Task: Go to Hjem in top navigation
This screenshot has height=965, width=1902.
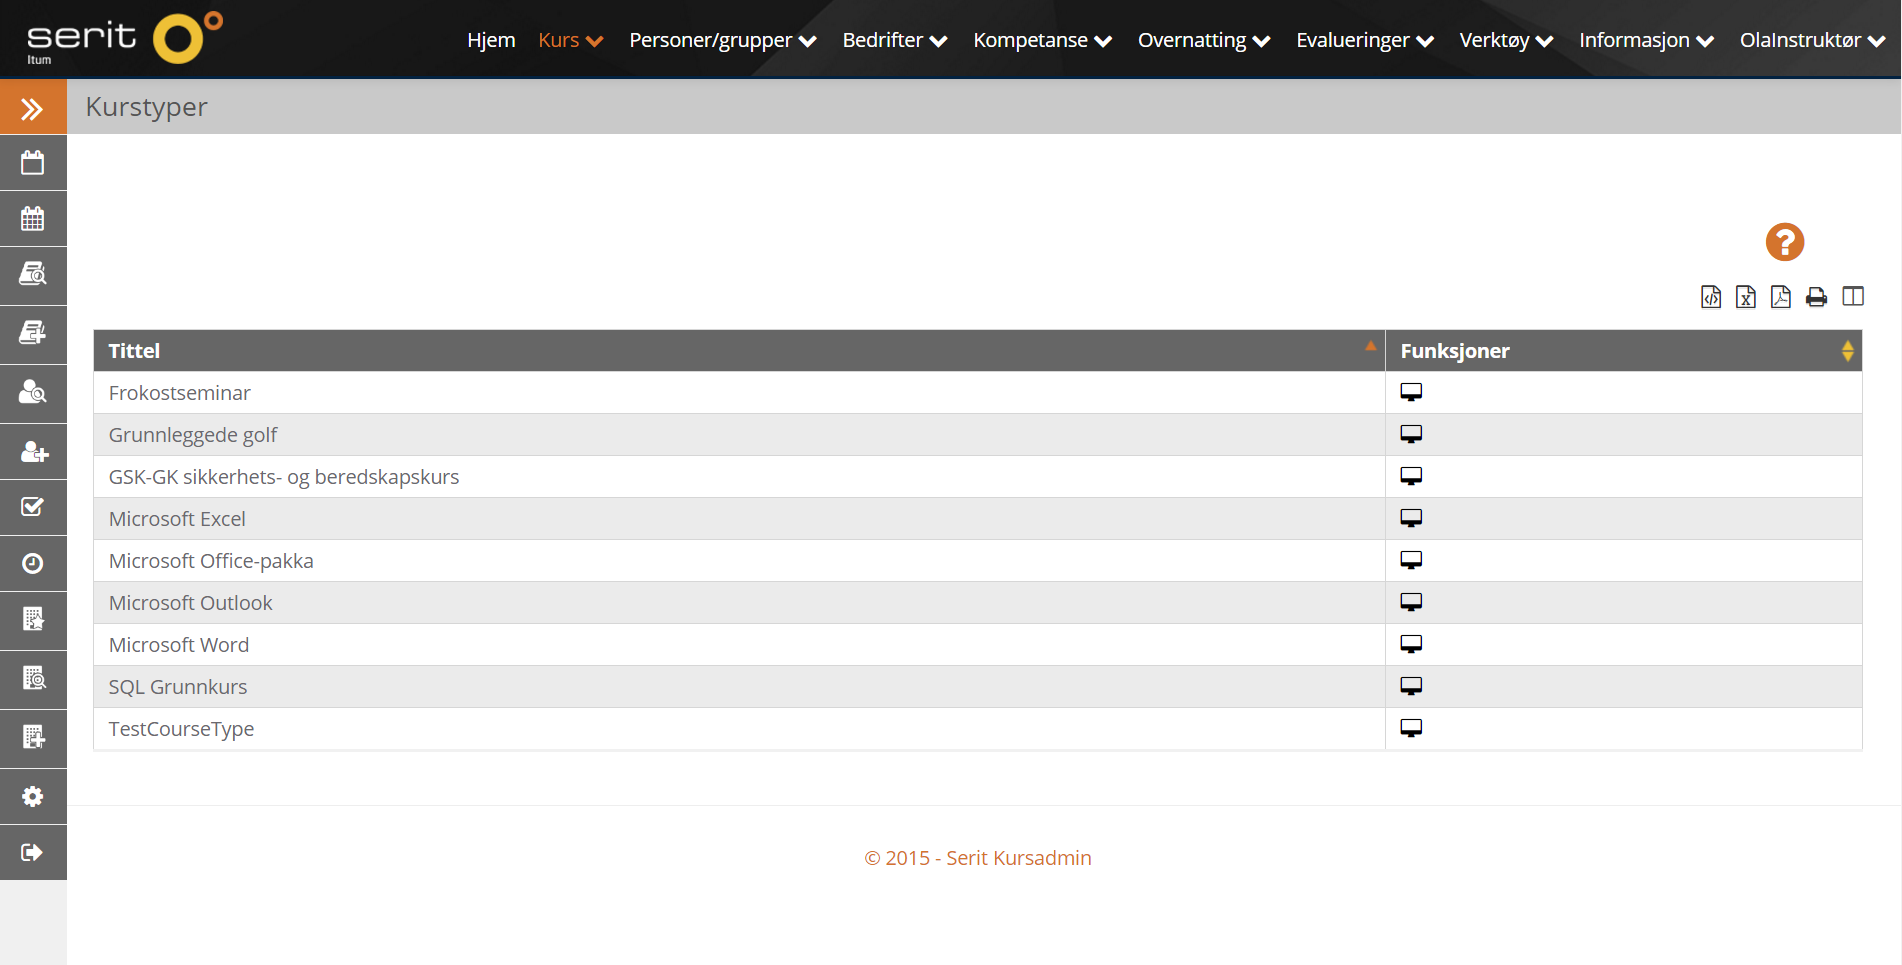Action: (491, 40)
